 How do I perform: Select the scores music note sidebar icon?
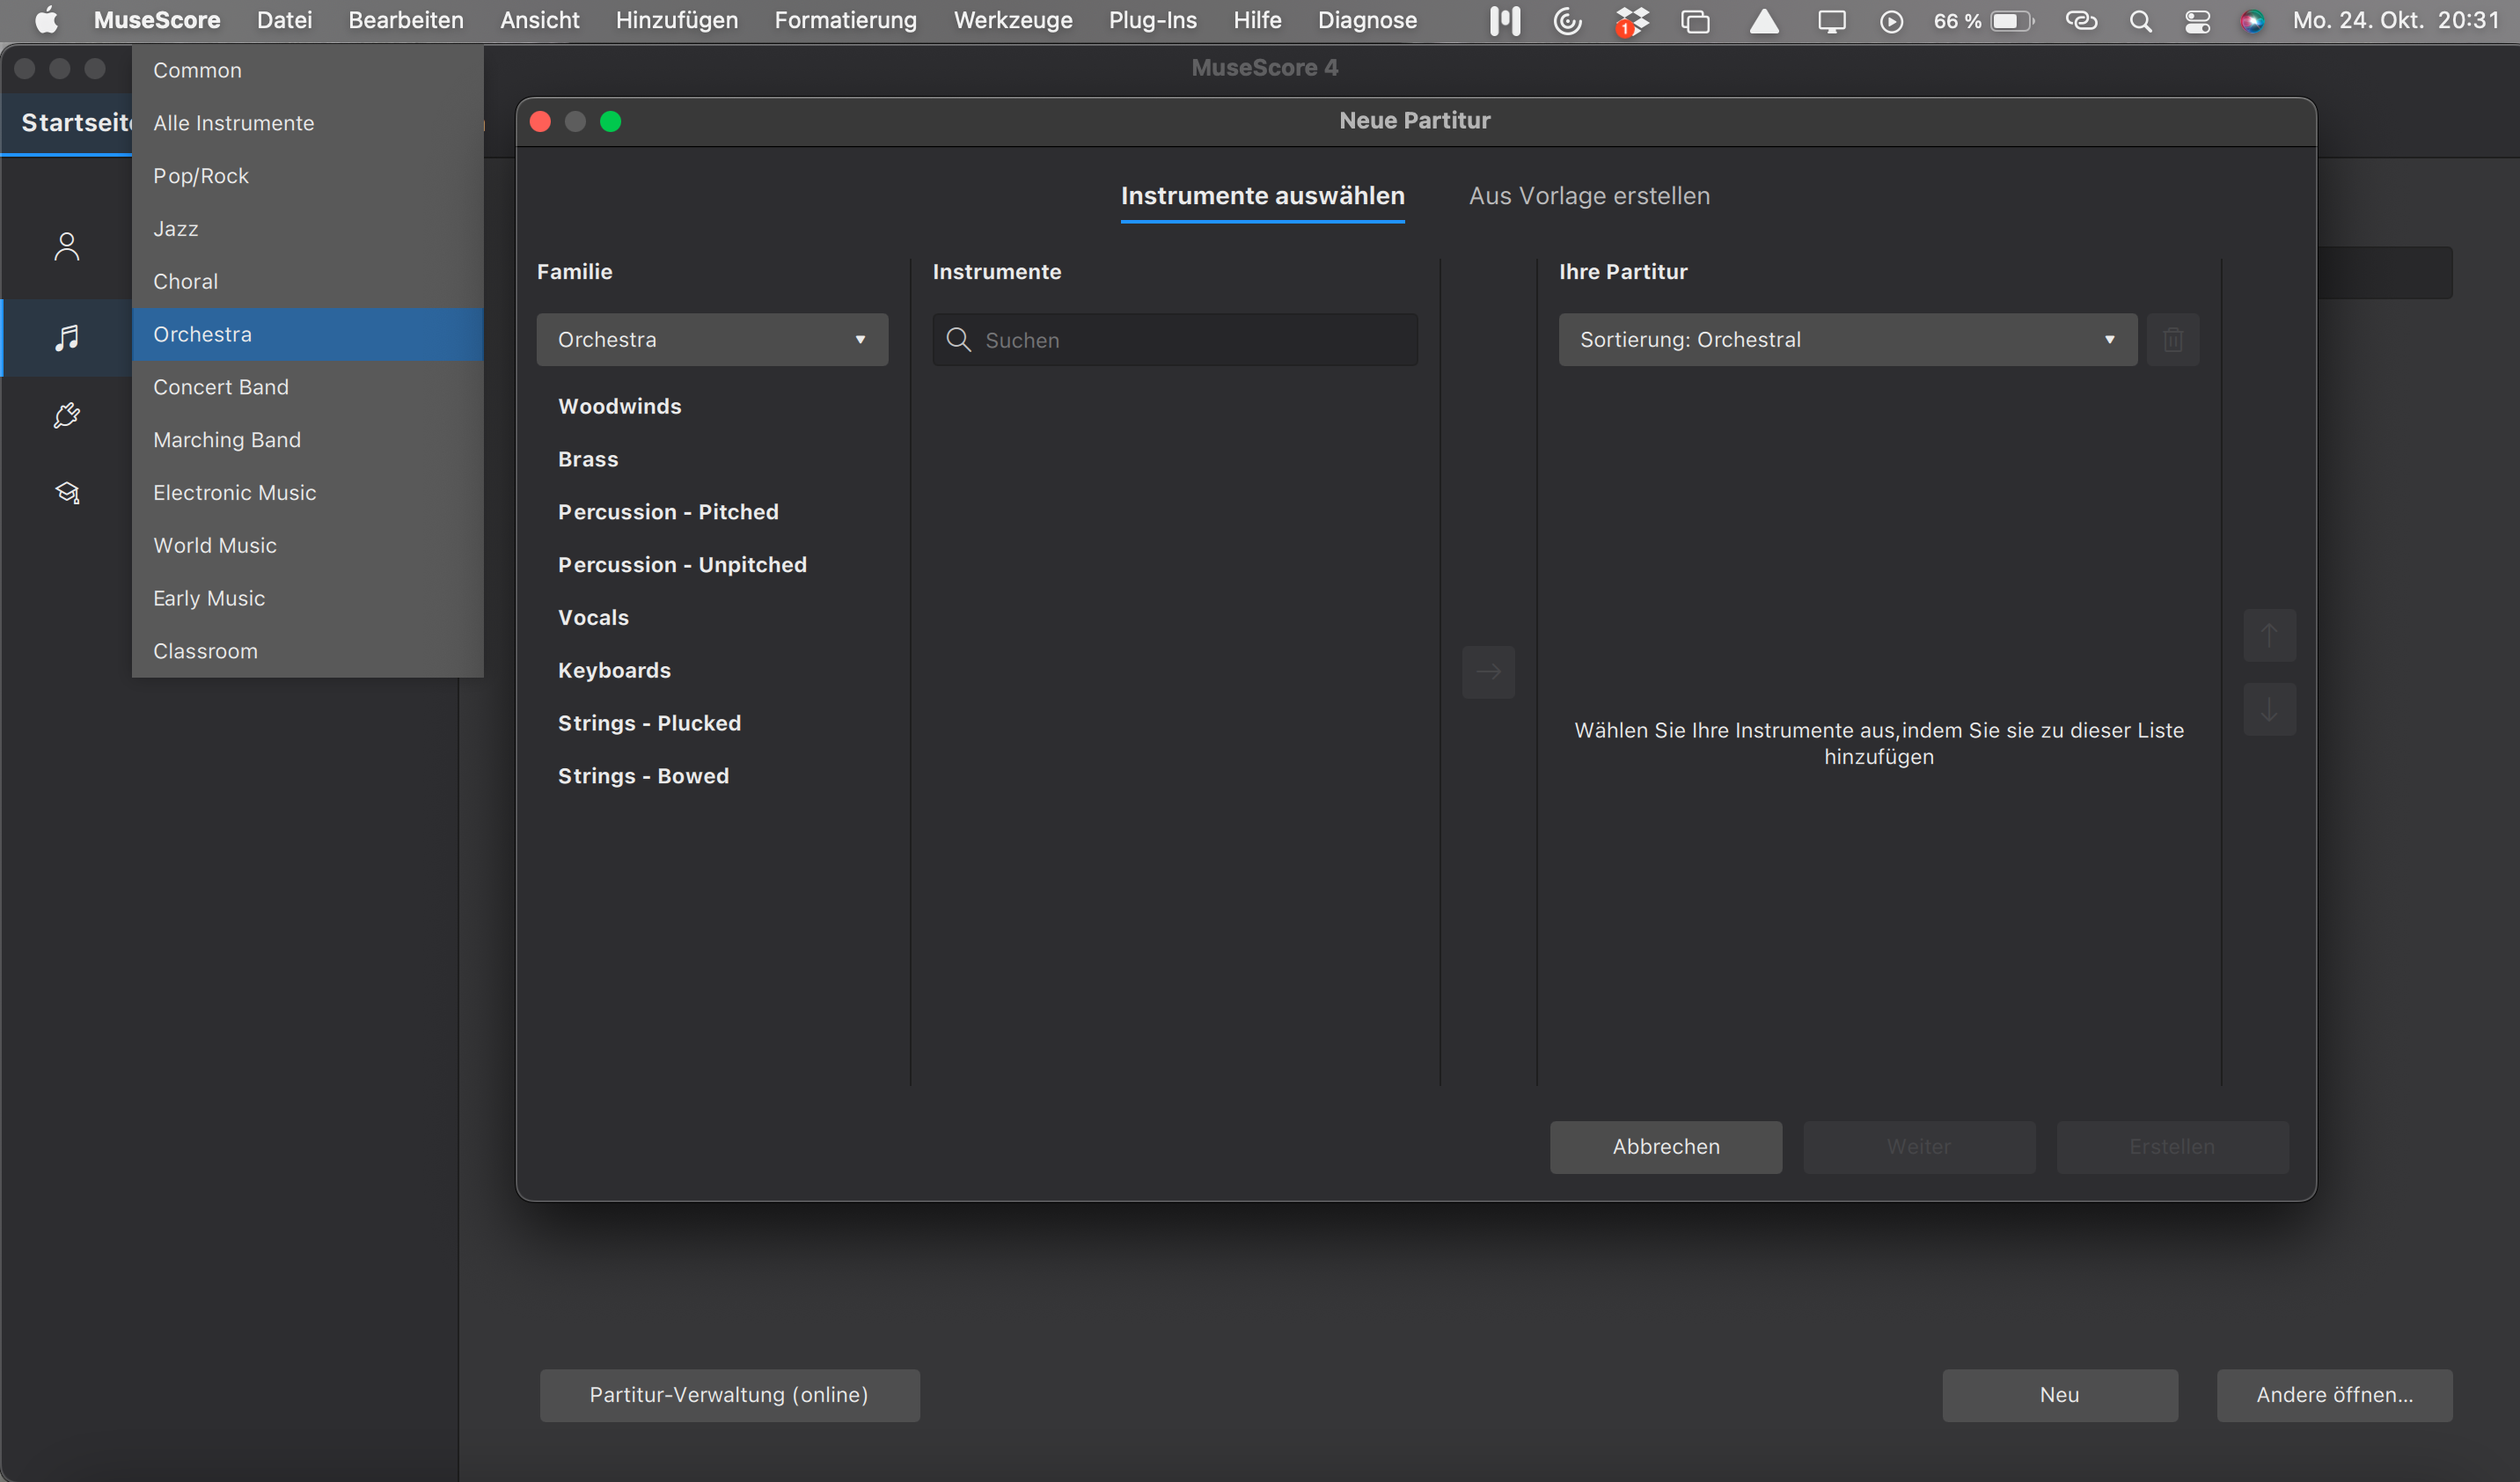point(67,338)
